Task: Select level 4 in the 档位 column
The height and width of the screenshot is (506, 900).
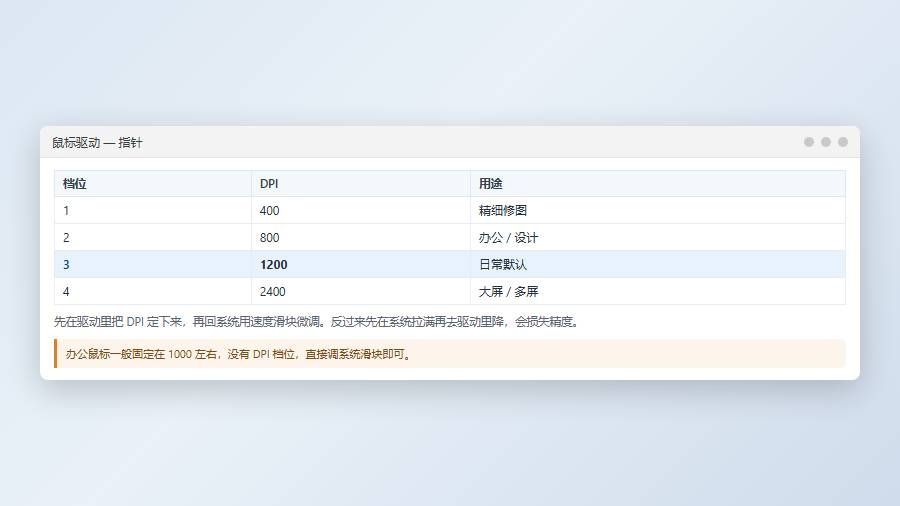Action: pos(153,291)
